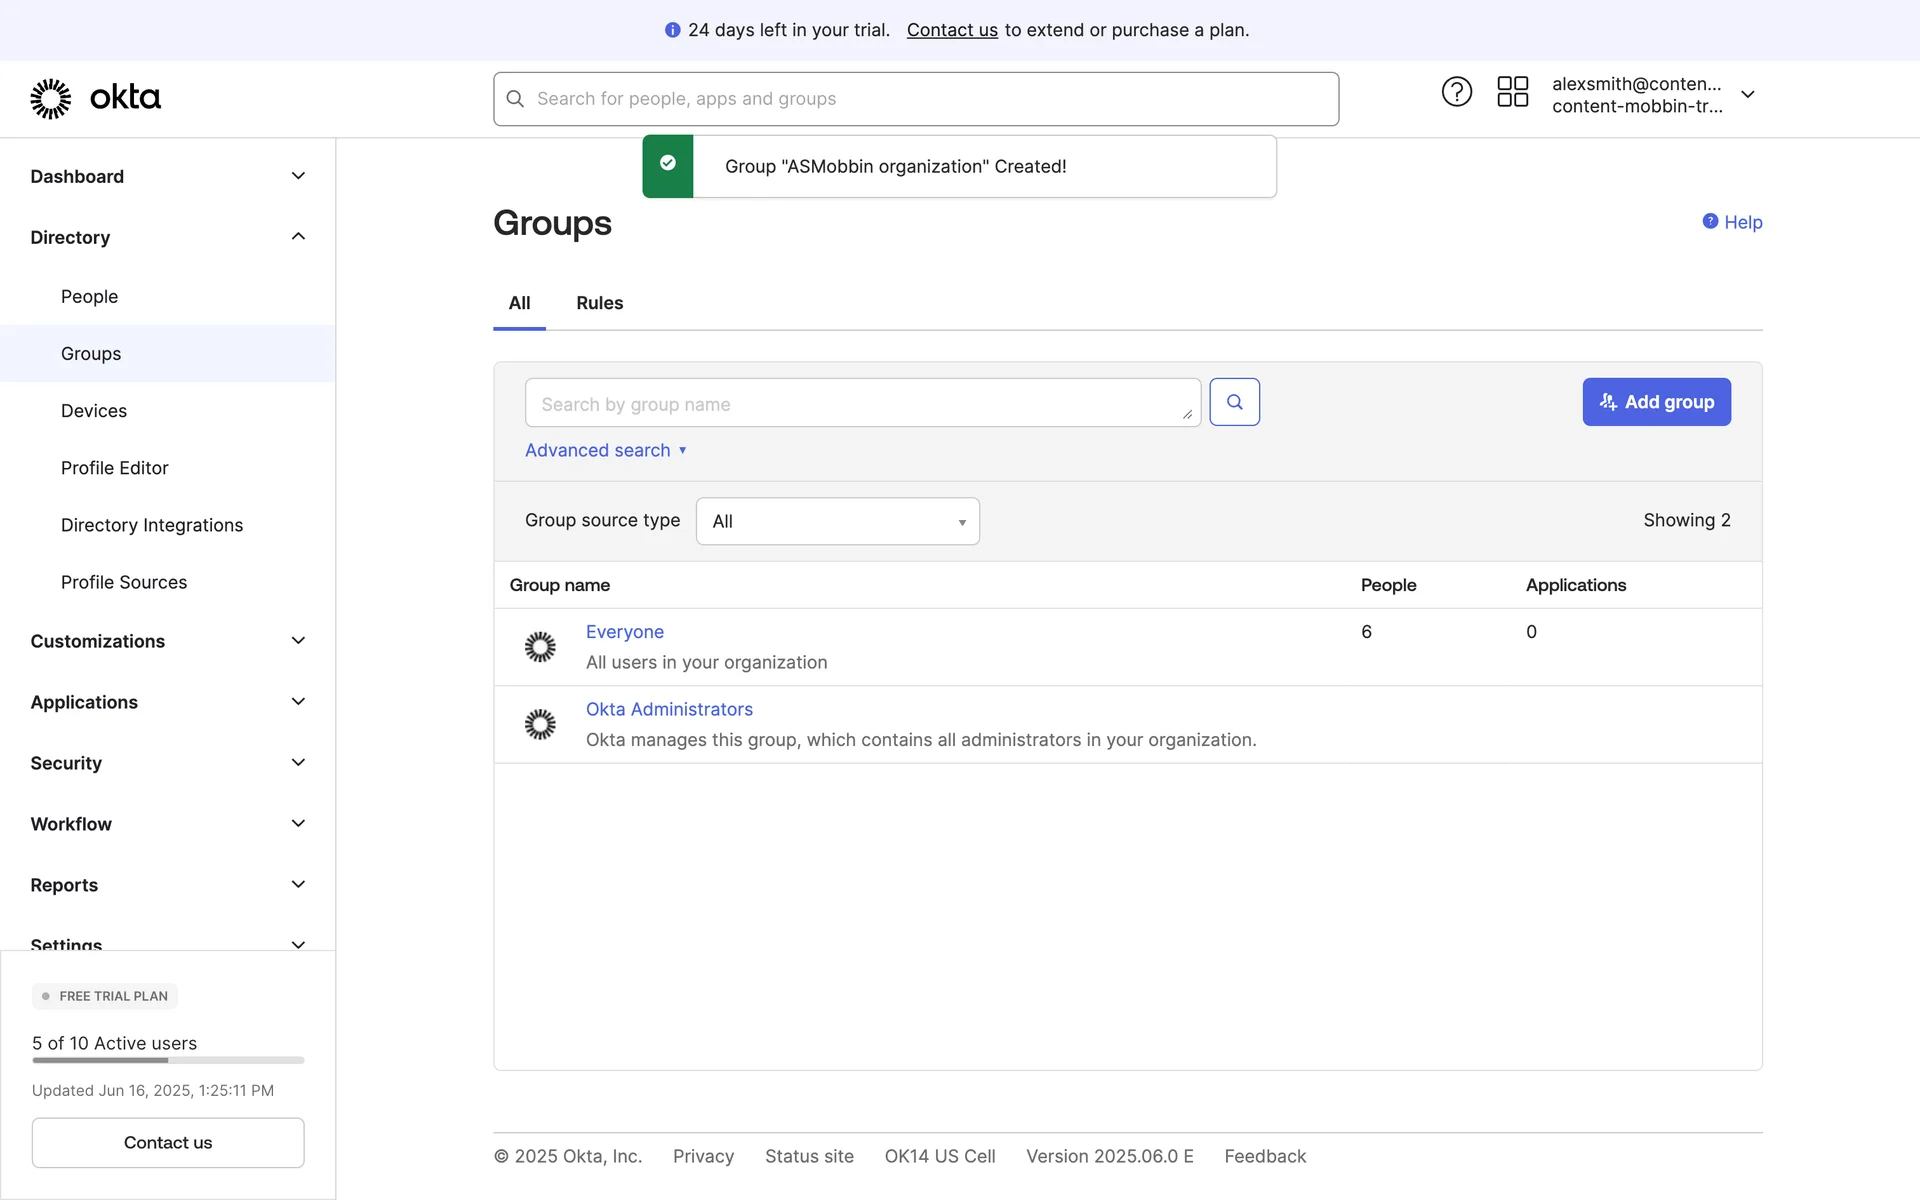
Task: Click the Everyone group icon
Action: pyautogui.click(x=540, y=647)
